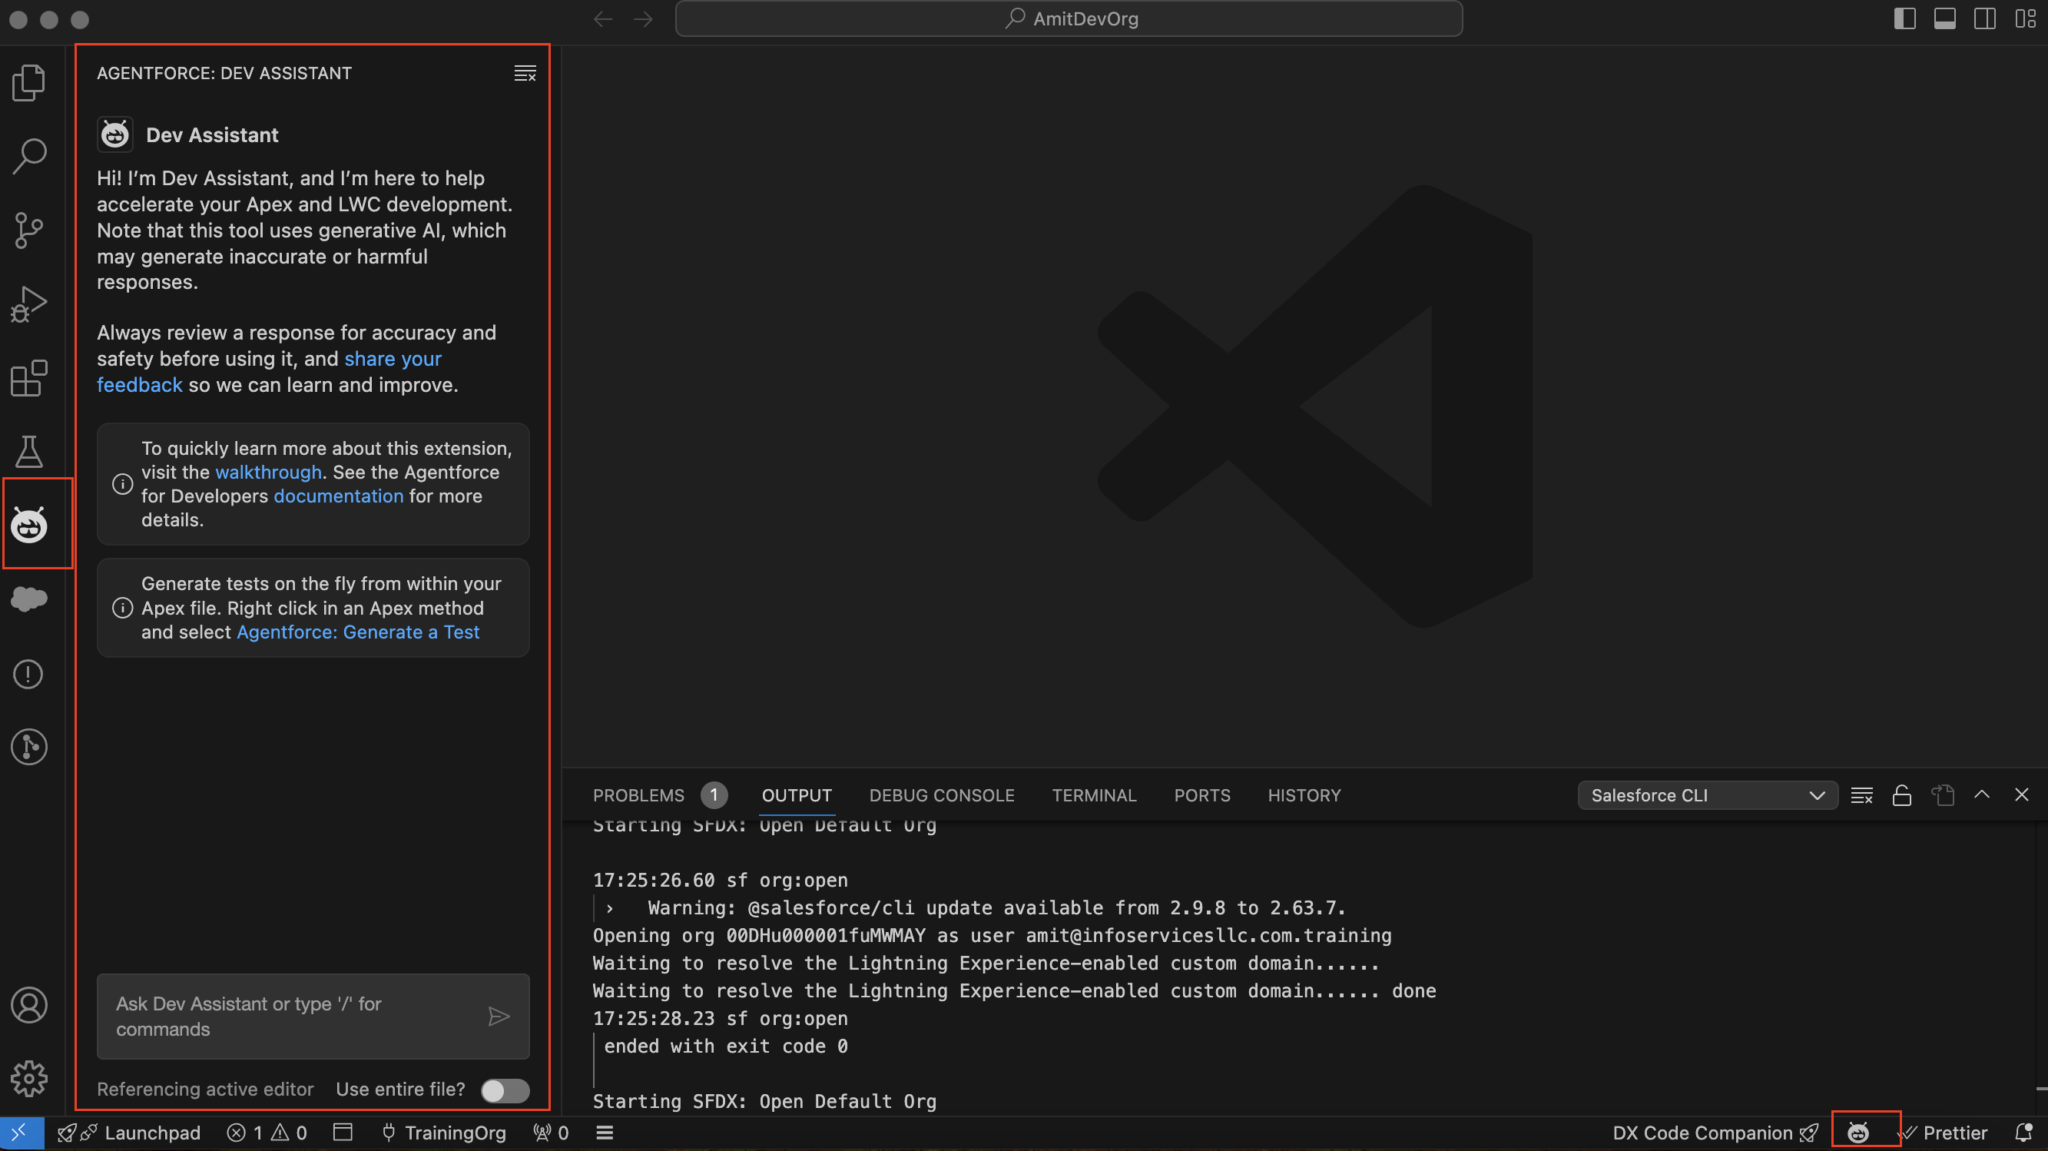Switch to the TERMINAL tab
Image resolution: width=2048 pixels, height=1151 pixels.
point(1094,795)
